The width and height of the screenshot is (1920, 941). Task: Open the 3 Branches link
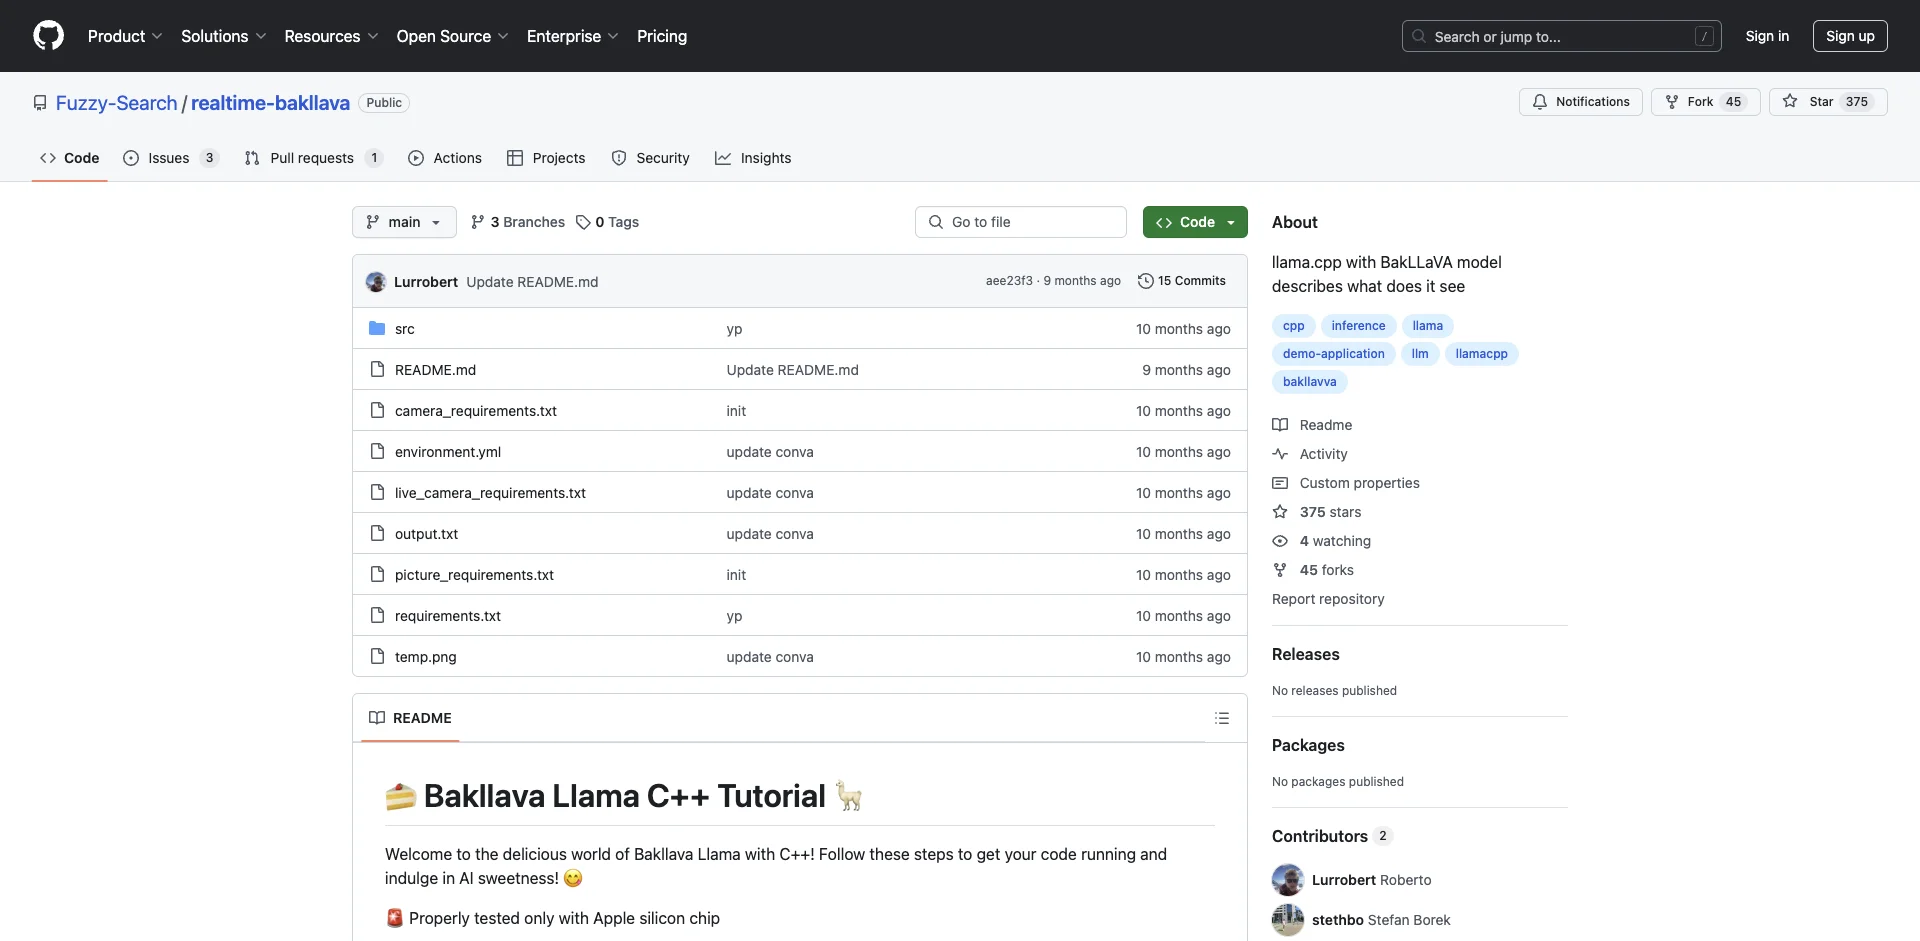click(x=518, y=222)
